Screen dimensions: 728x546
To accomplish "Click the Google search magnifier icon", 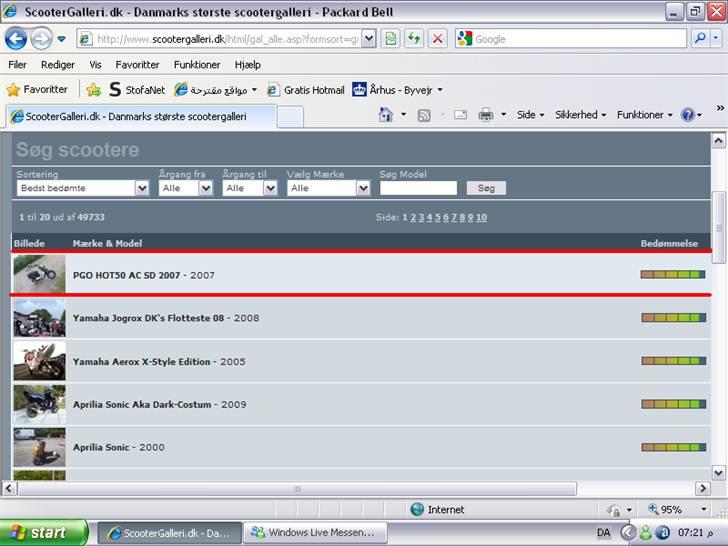I will point(700,39).
